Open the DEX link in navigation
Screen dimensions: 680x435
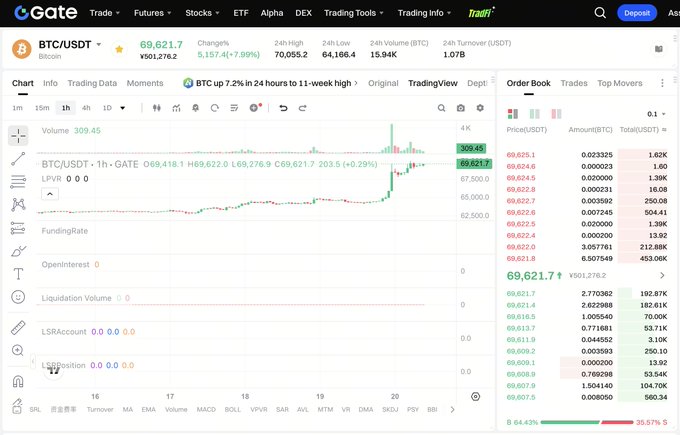click(304, 13)
